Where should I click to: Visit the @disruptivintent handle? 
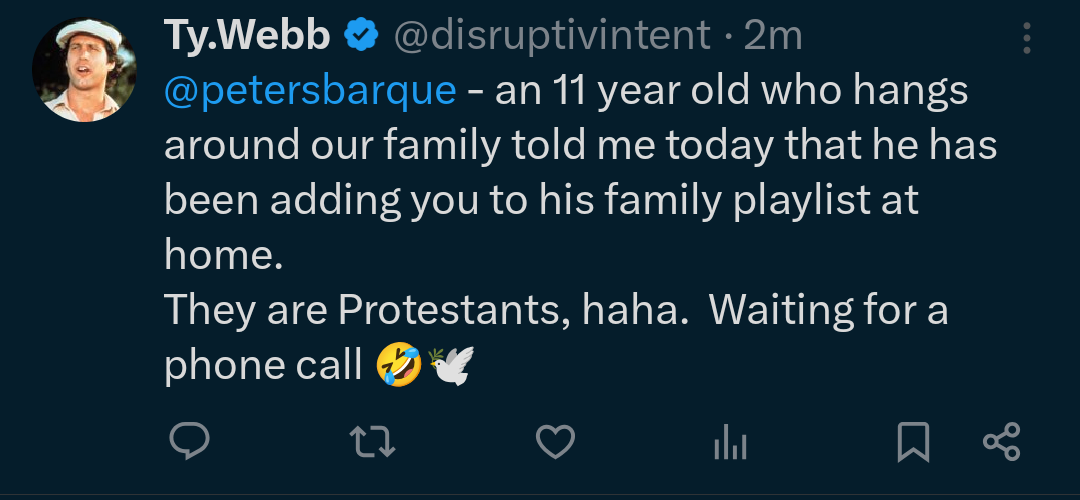[x=553, y=37]
